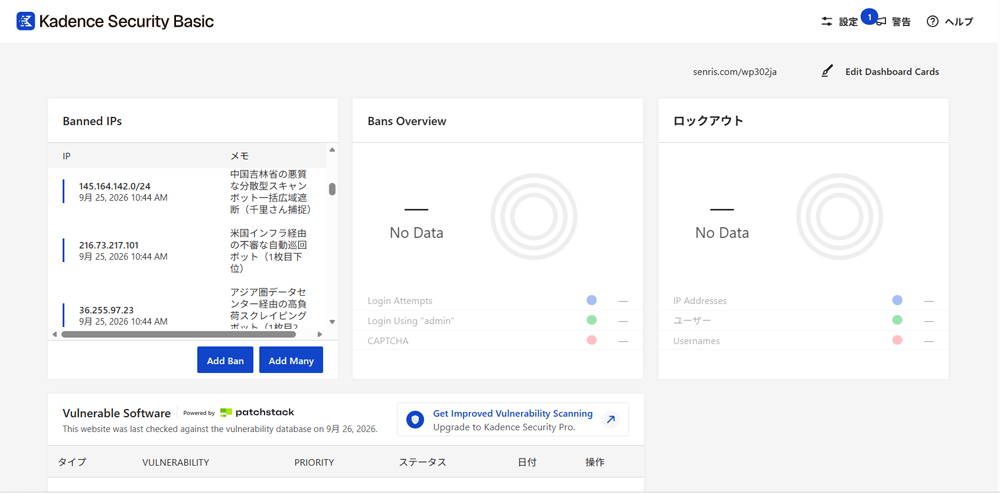Viewport: 1000px width, 494px height.
Task: Click the Bans Overview donut chart
Action: (x=534, y=216)
